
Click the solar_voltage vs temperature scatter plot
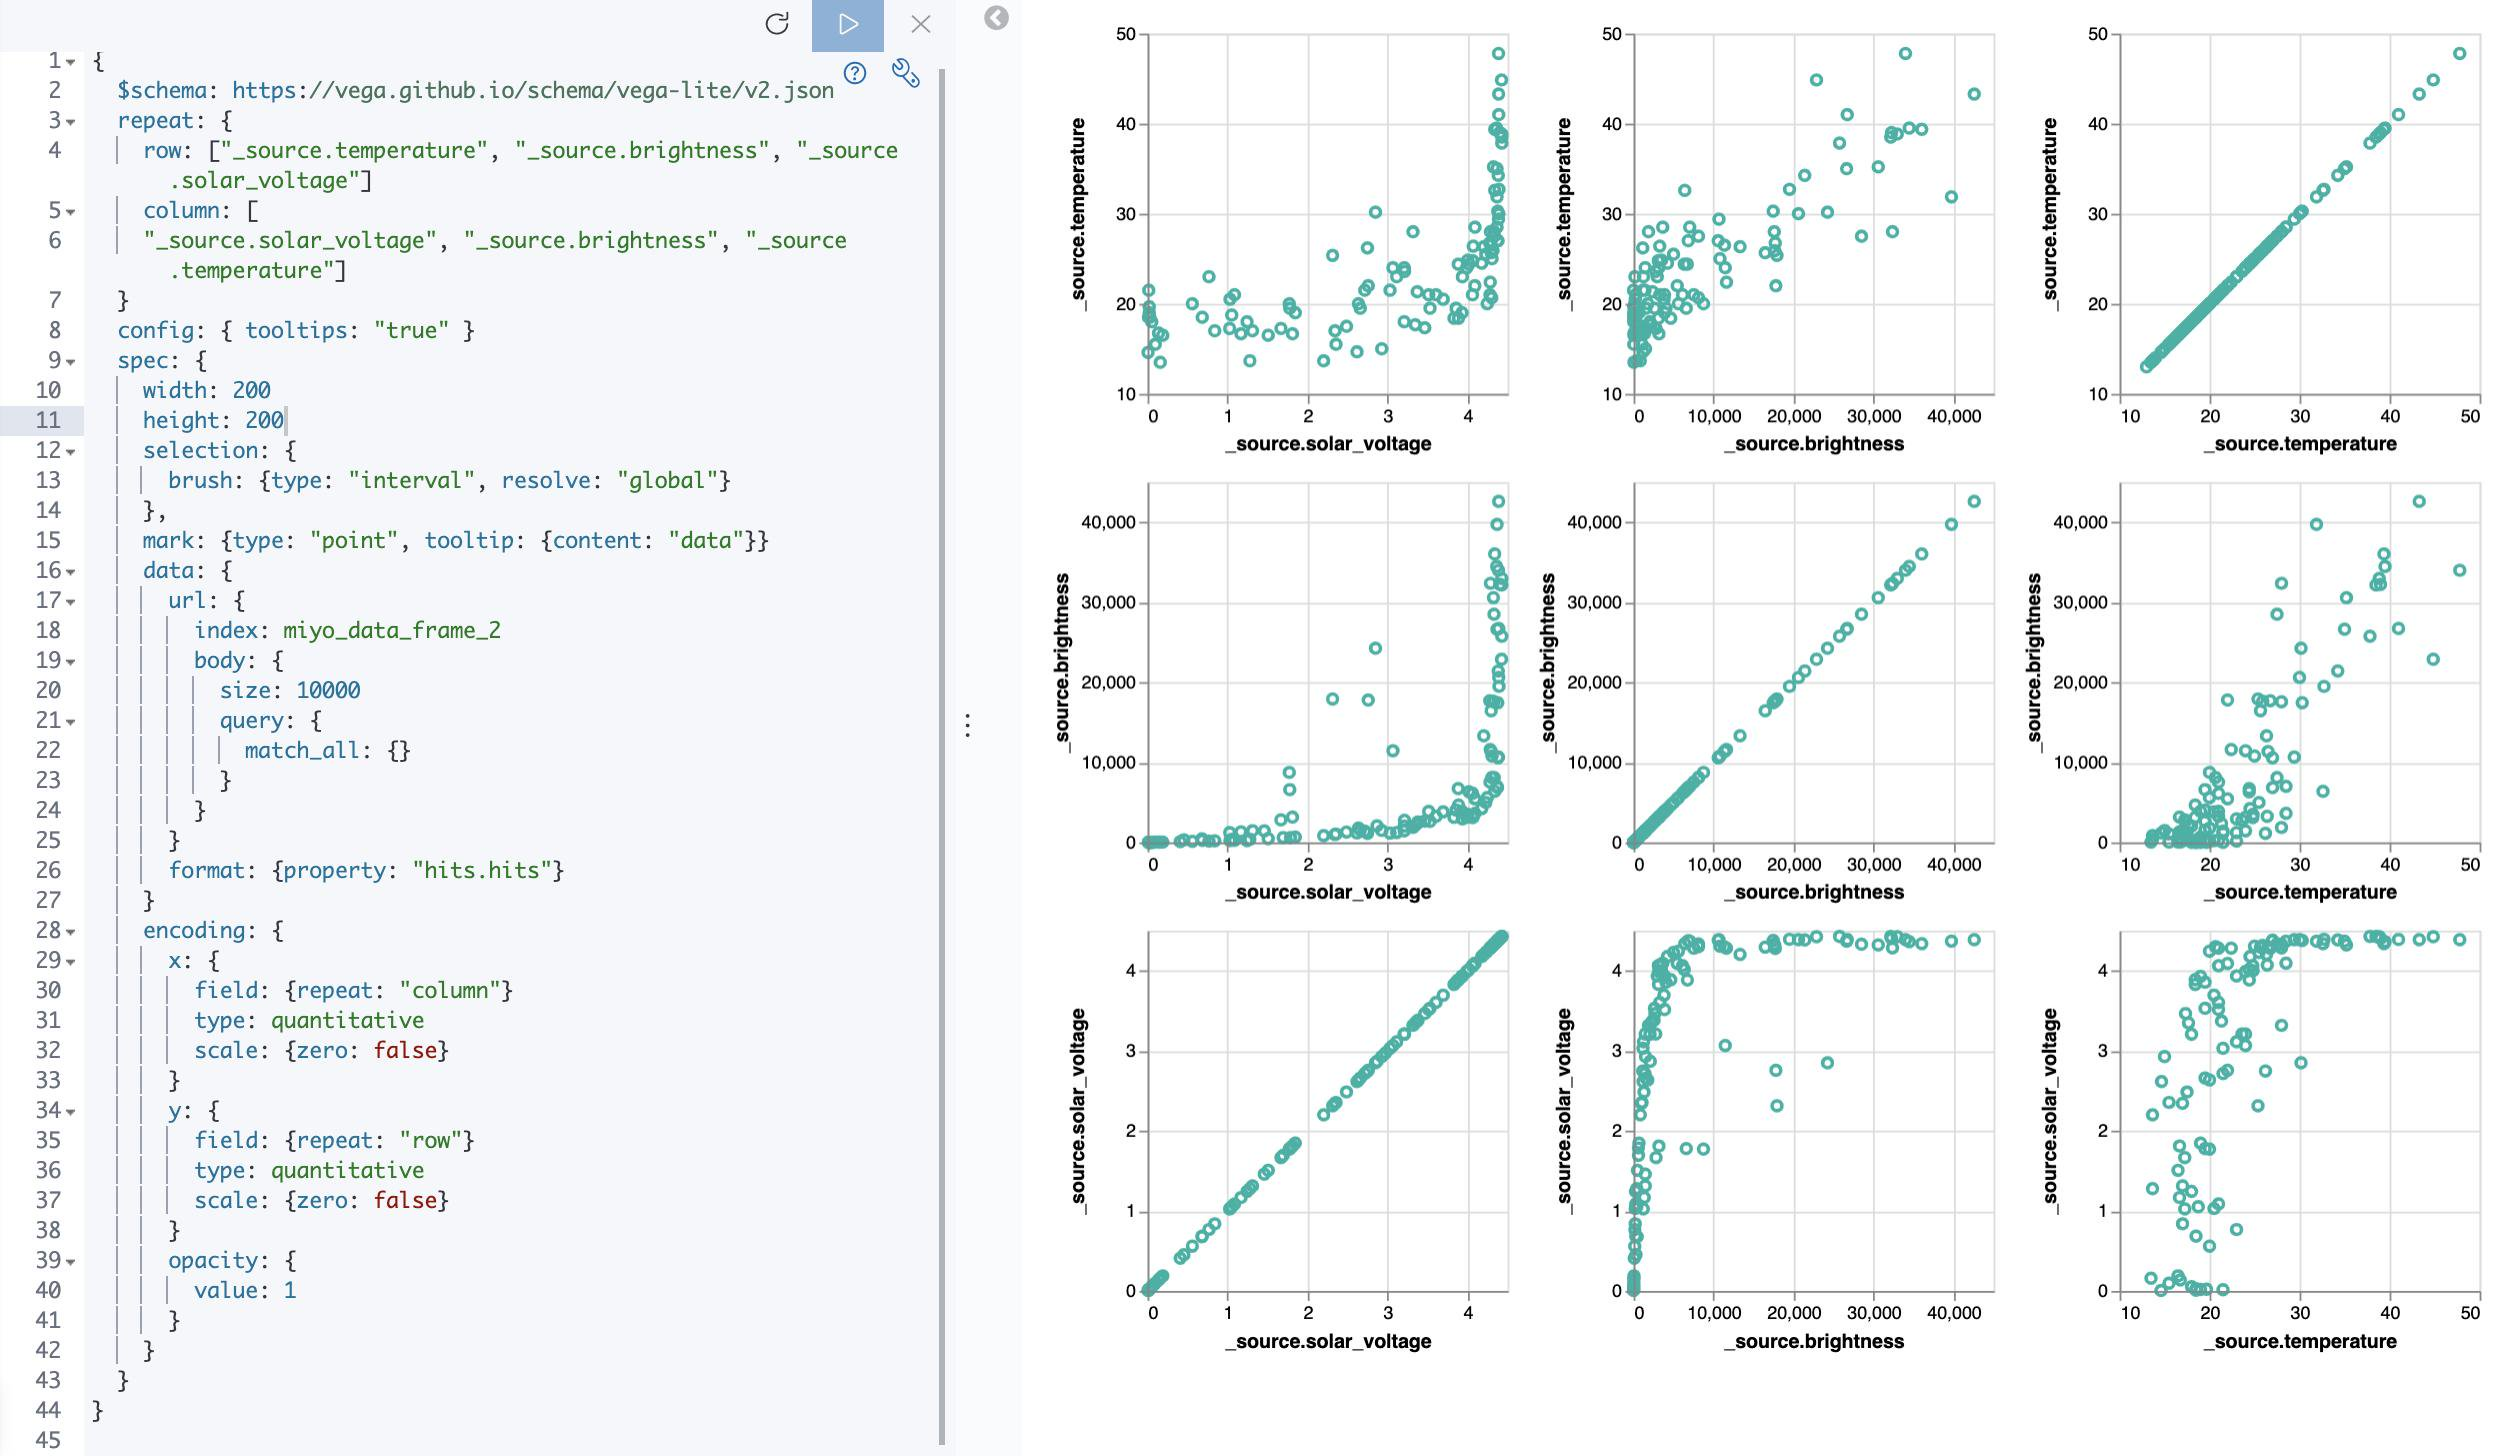2300,1111
